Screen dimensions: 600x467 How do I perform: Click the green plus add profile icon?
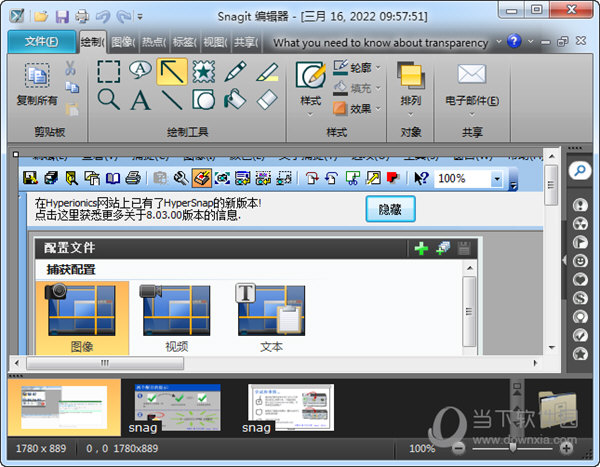[x=421, y=248]
